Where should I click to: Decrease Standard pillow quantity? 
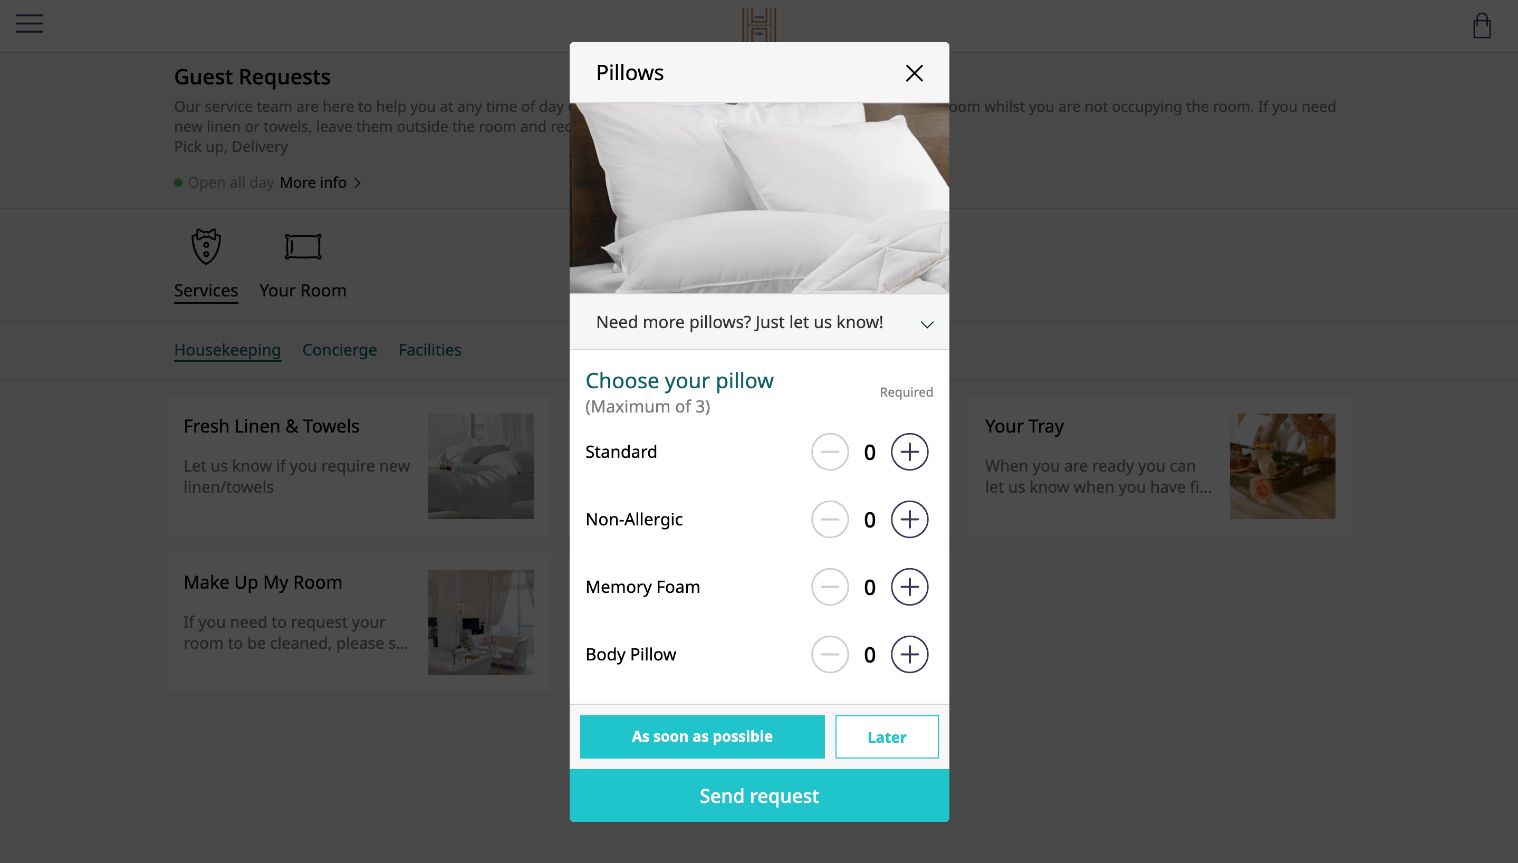(830, 452)
